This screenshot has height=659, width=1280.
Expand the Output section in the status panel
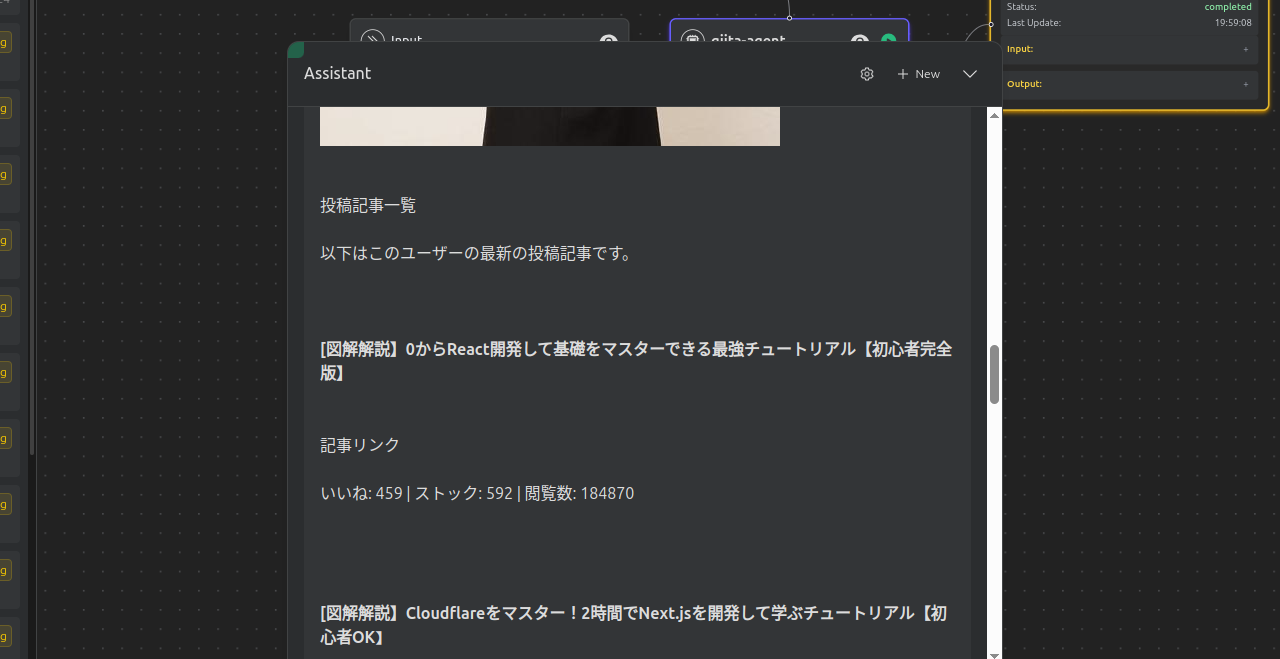point(1245,84)
